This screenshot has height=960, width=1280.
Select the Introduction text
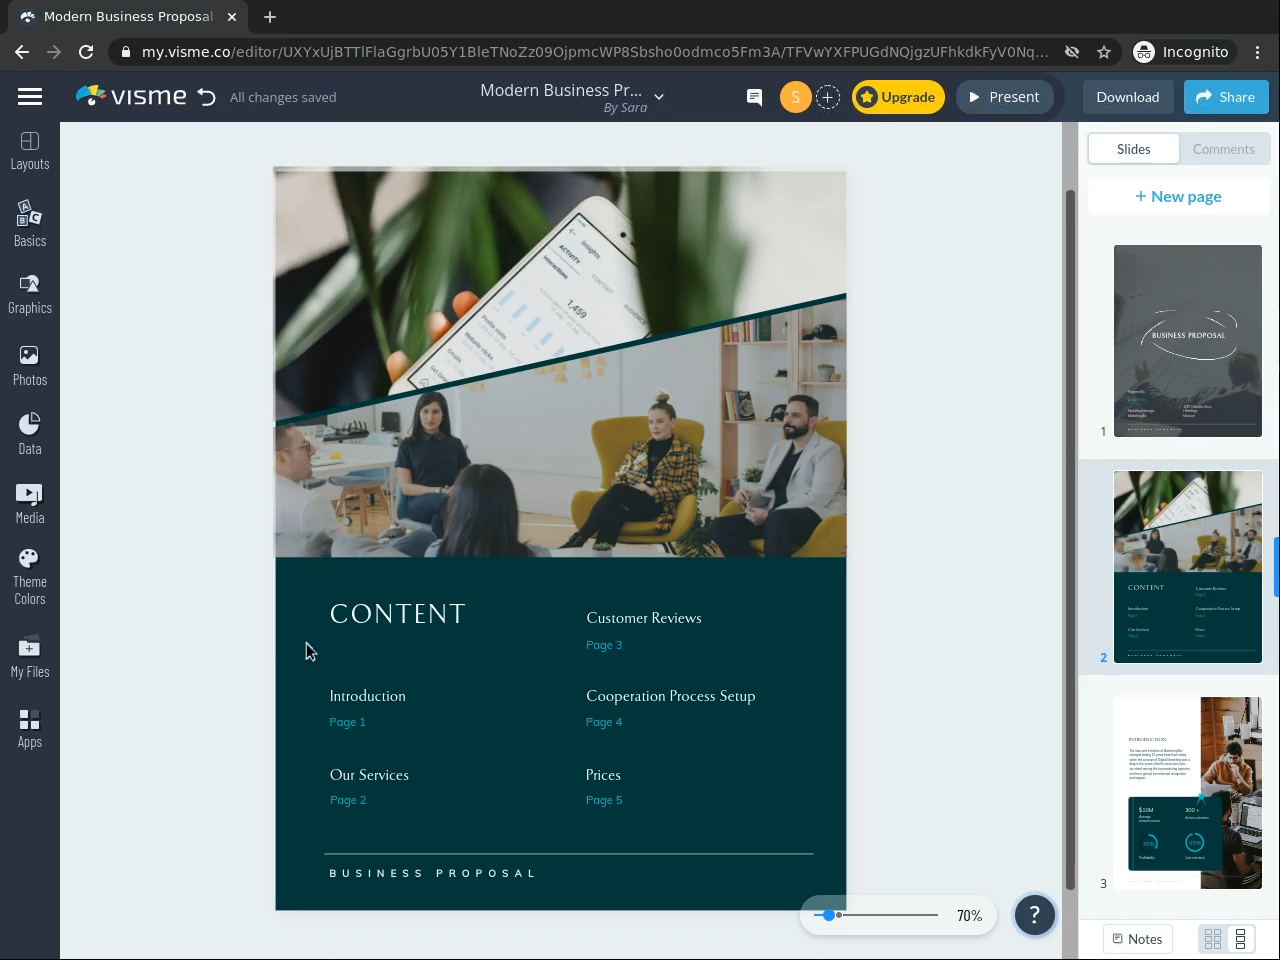(368, 696)
